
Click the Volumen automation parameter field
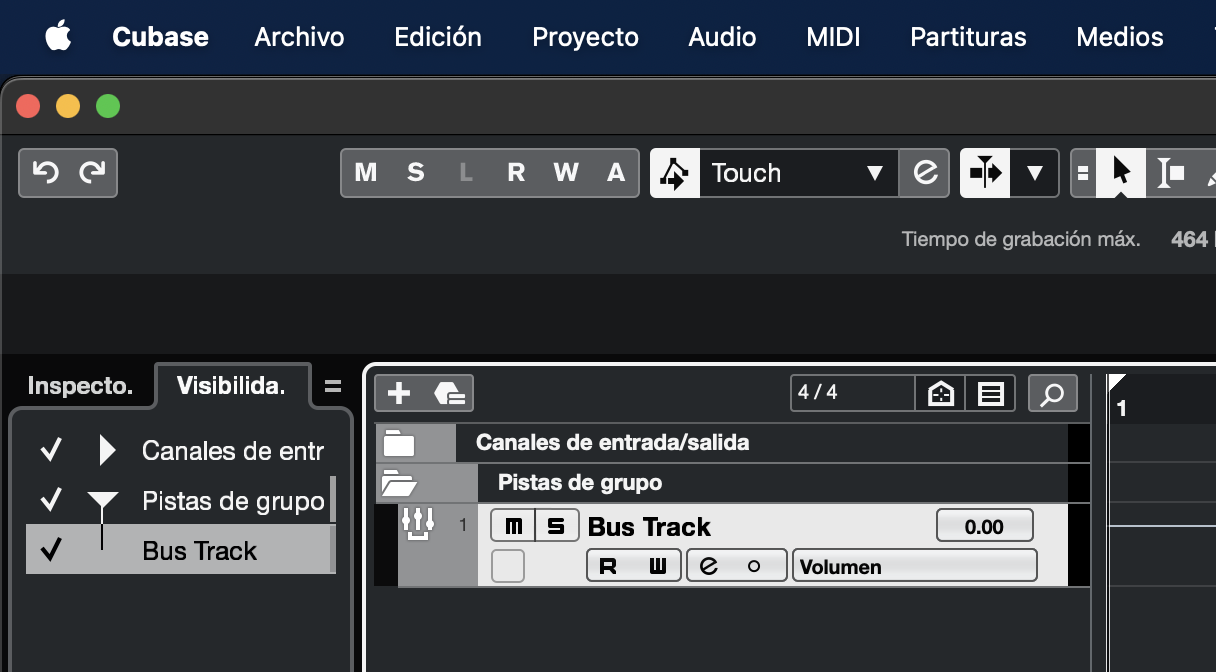914,566
